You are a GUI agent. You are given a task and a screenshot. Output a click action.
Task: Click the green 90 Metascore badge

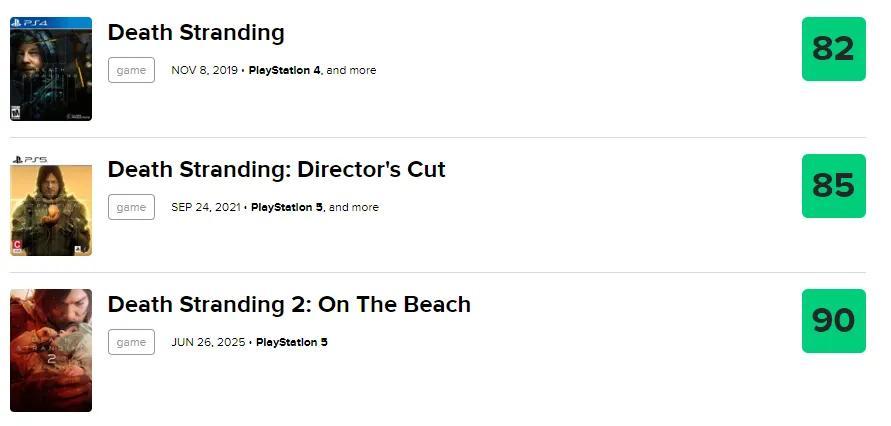coord(833,321)
